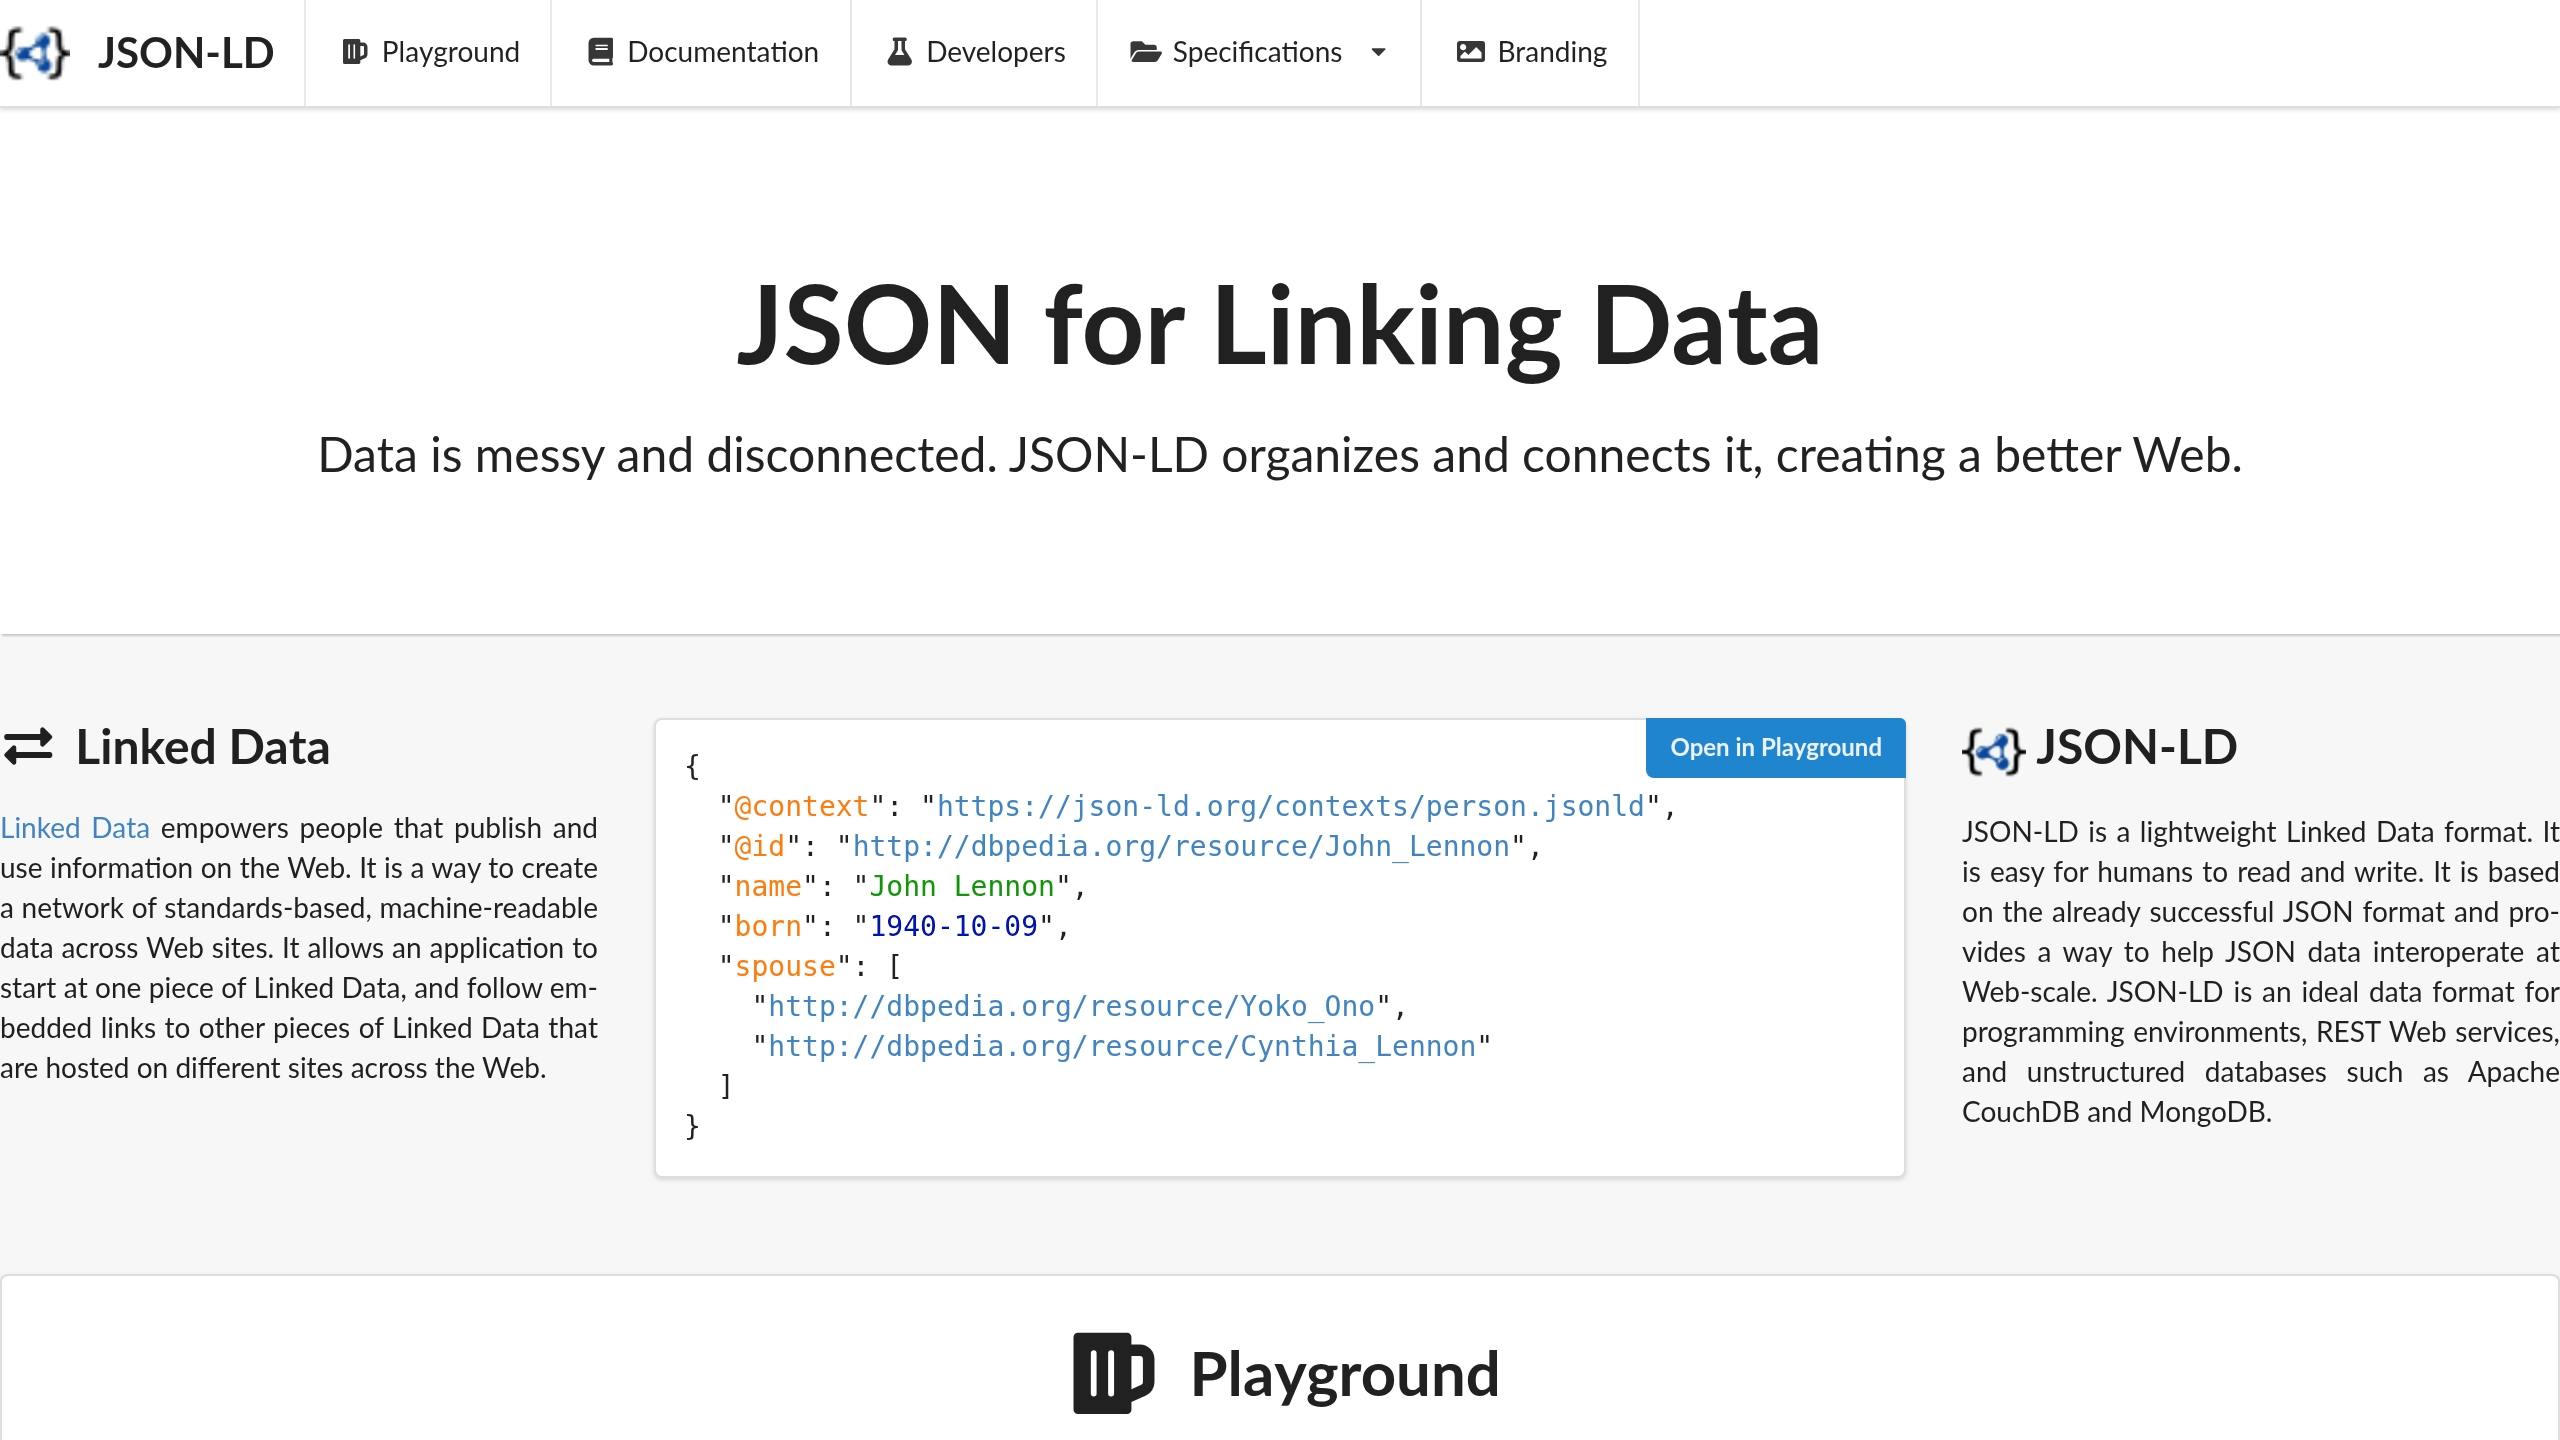
Task: Click the large mug icon in Playground section
Action: point(1114,1373)
